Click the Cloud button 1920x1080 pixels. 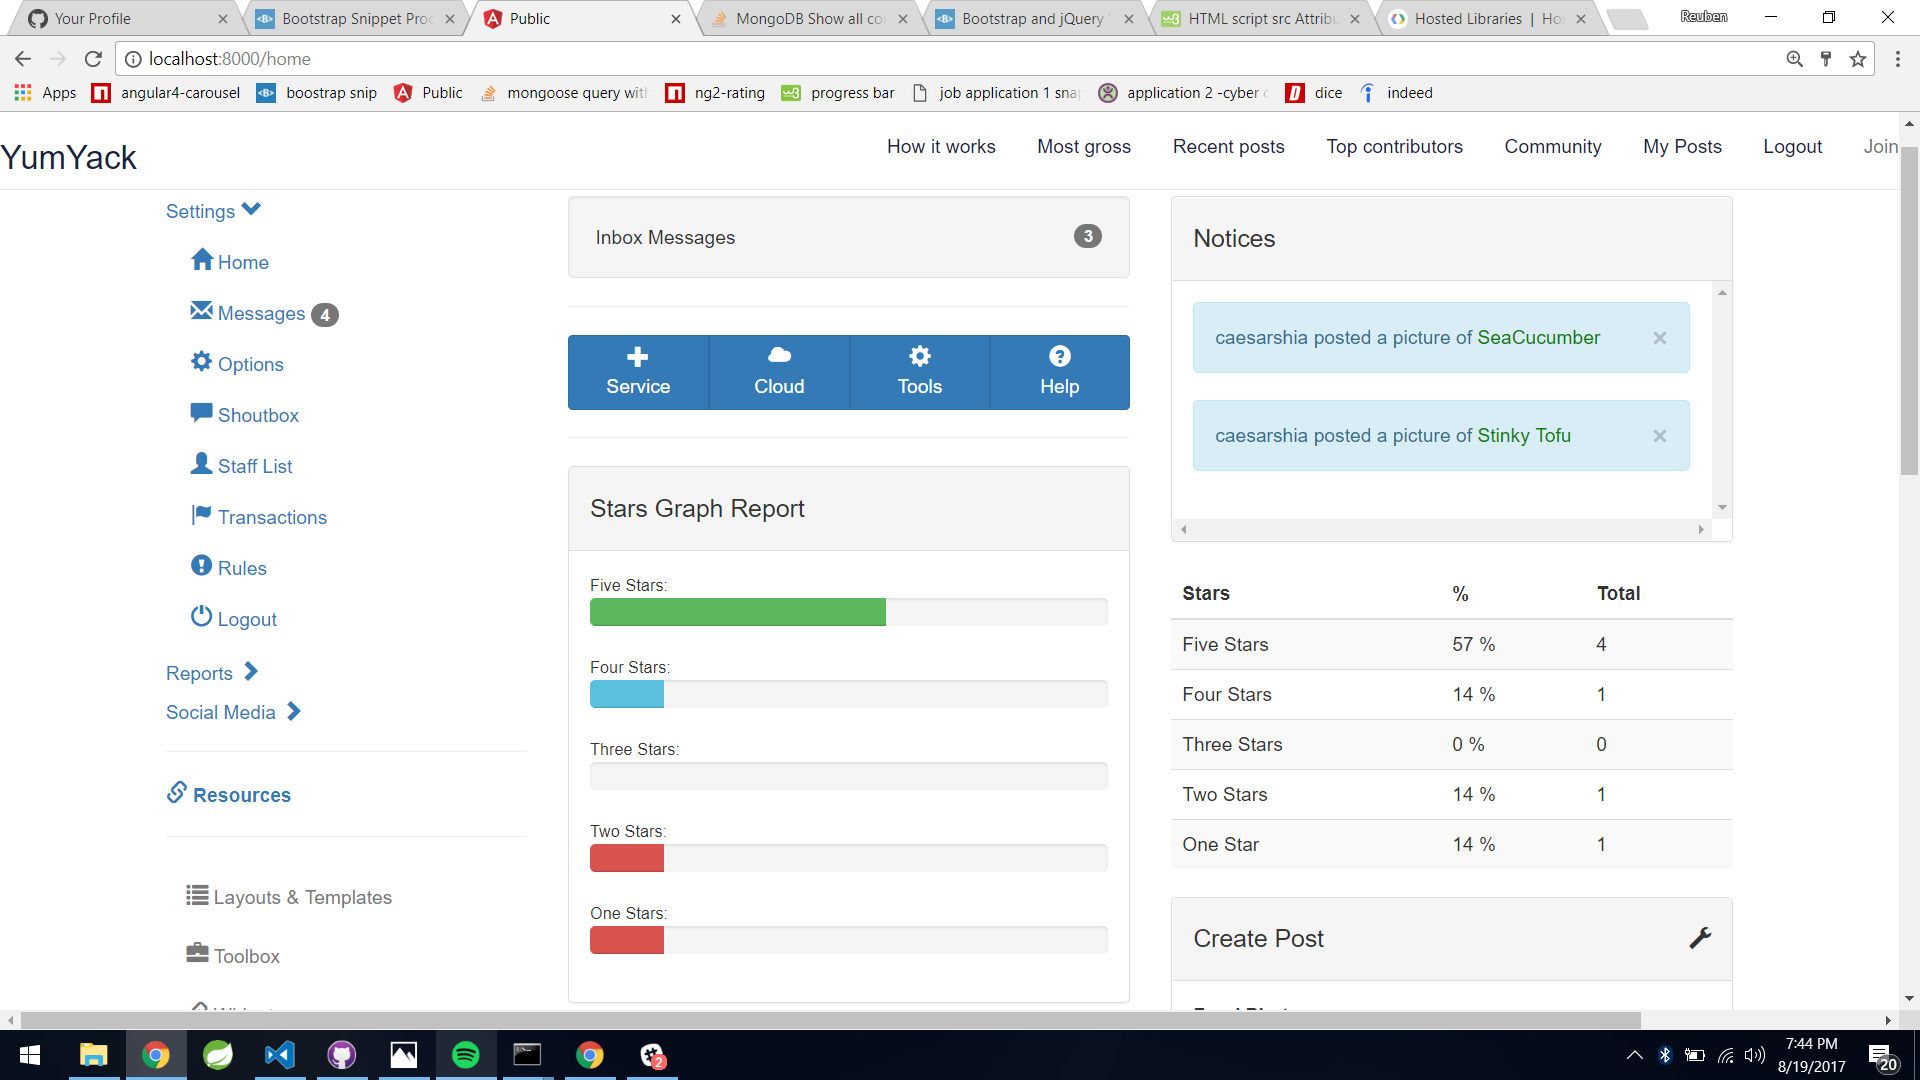coord(779,372)
